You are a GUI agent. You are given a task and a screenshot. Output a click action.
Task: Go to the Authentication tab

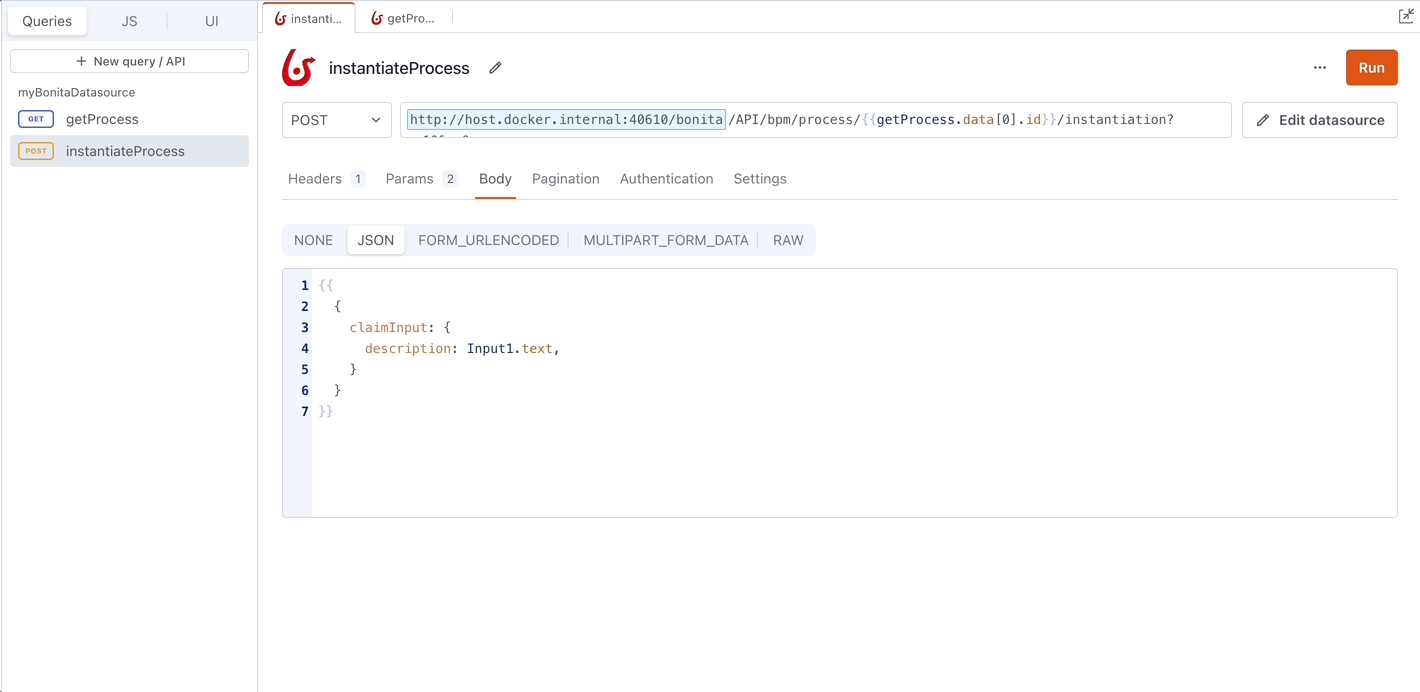click(666, 179)
